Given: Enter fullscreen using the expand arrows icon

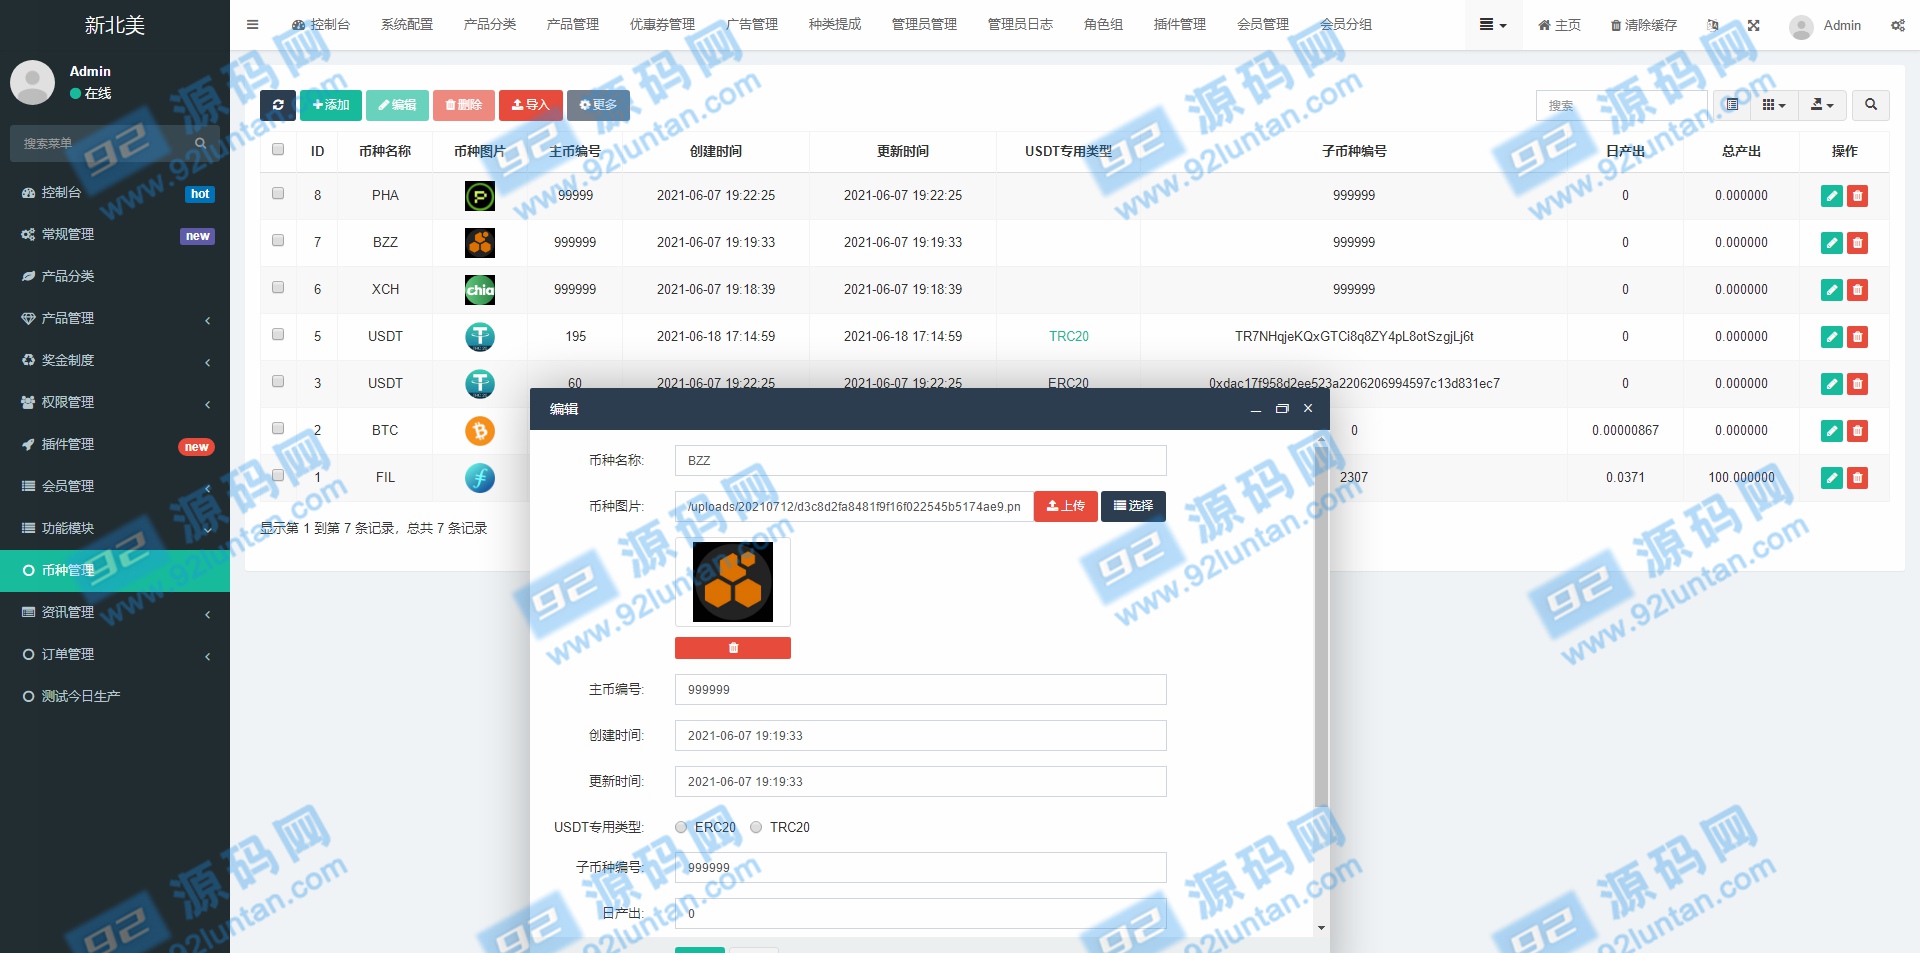Looking at the screenshot, I should [x=1753, y=25].
